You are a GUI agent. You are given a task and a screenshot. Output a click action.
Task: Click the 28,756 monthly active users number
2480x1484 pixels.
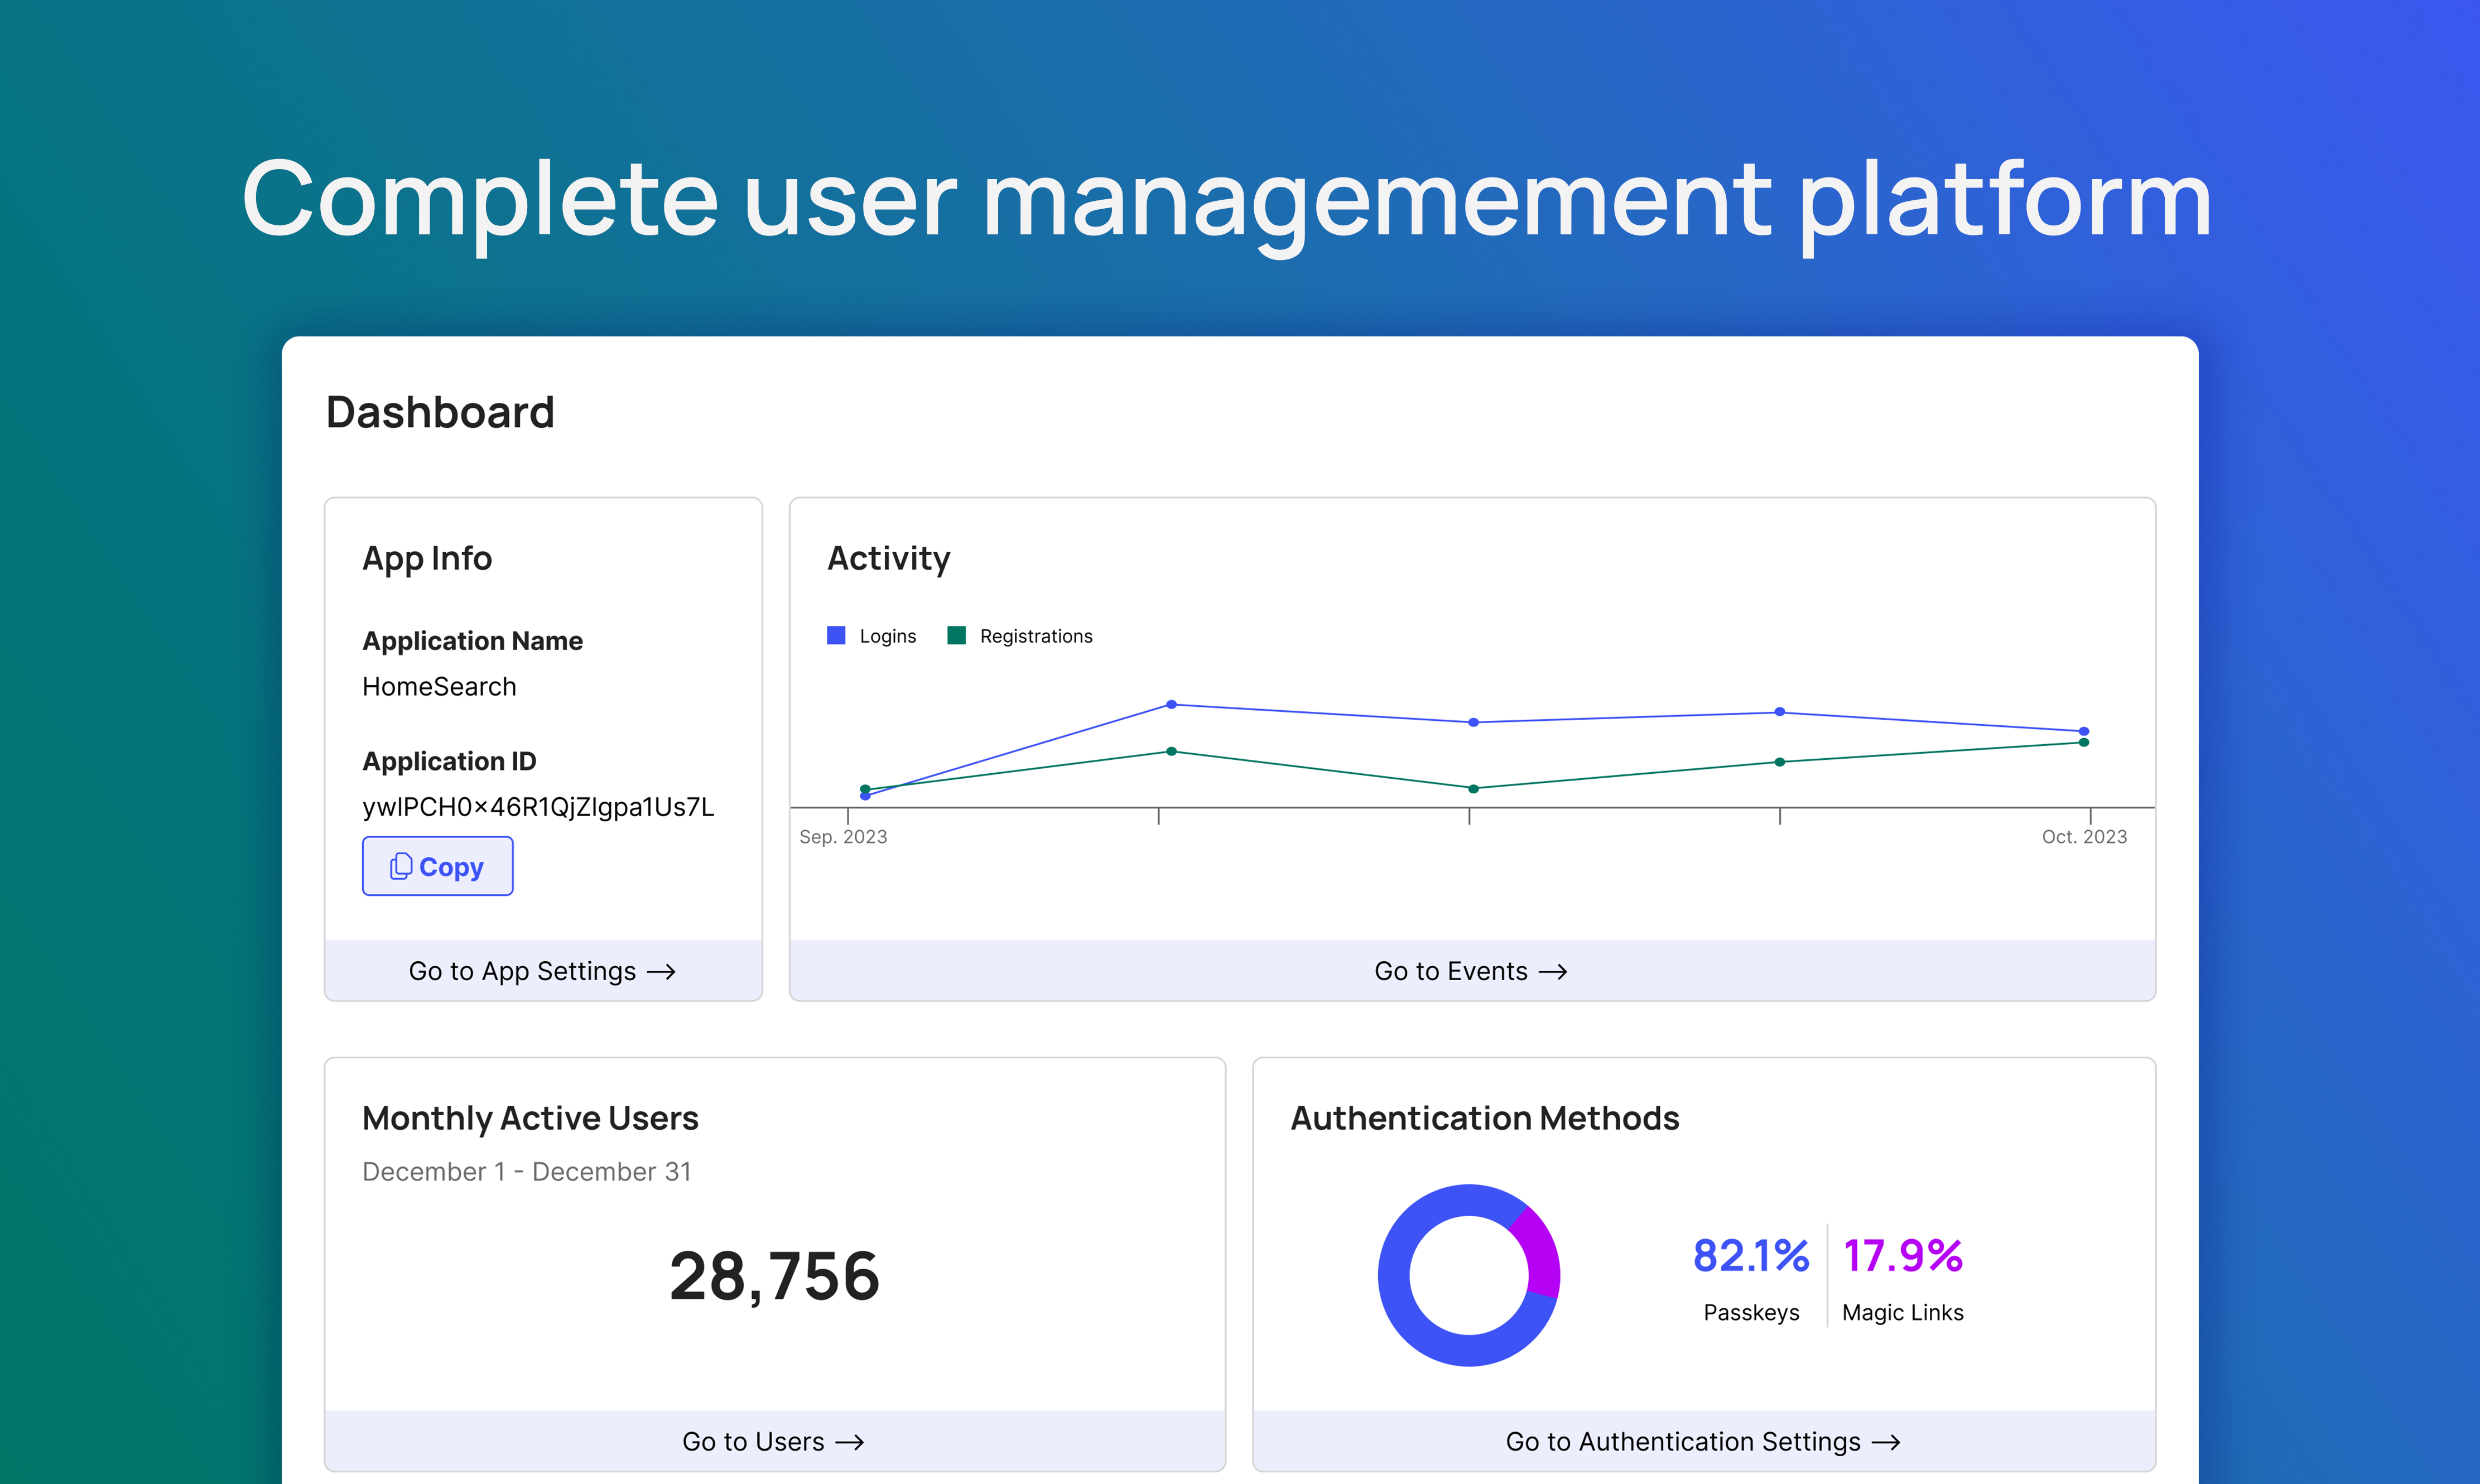[774, 1277]
